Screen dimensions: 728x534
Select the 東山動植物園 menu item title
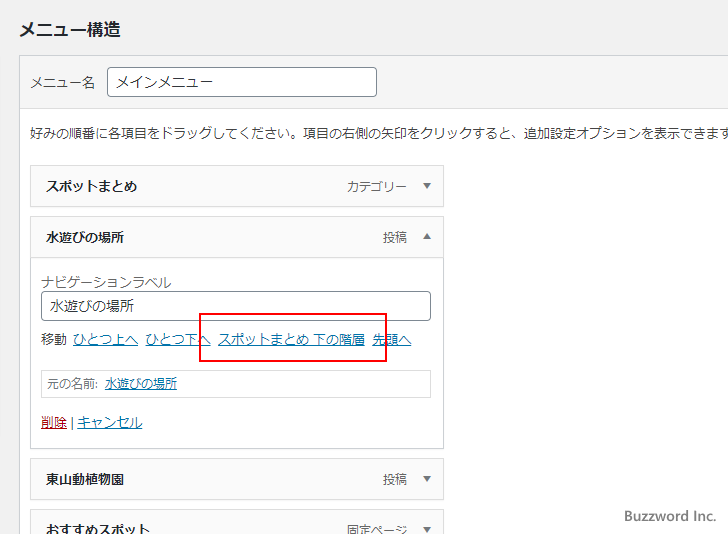click(85, 479)
